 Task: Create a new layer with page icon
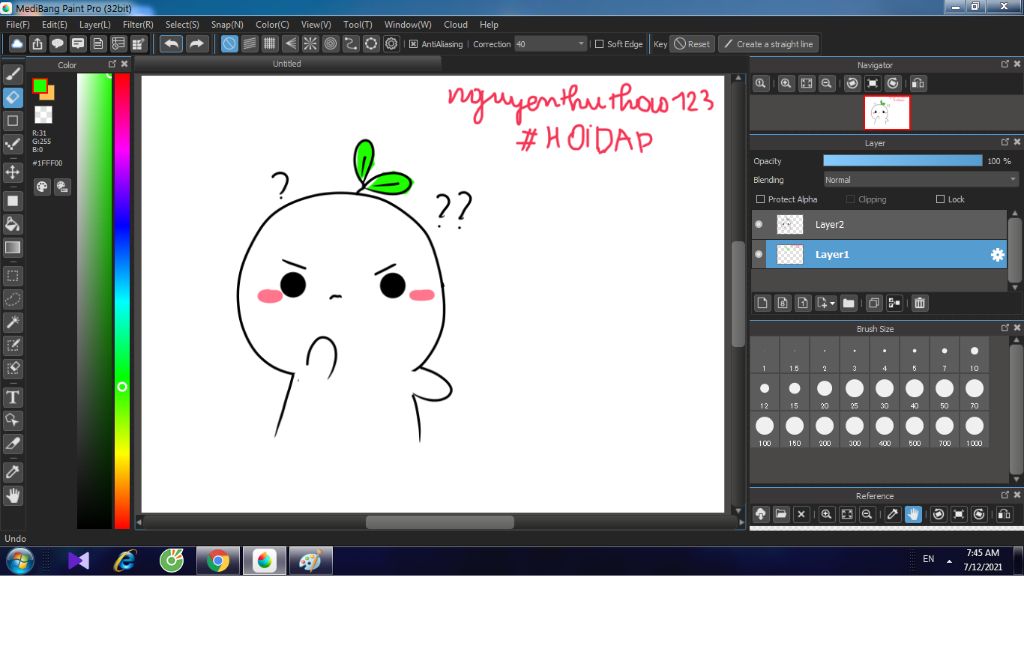tap(762, 303)
